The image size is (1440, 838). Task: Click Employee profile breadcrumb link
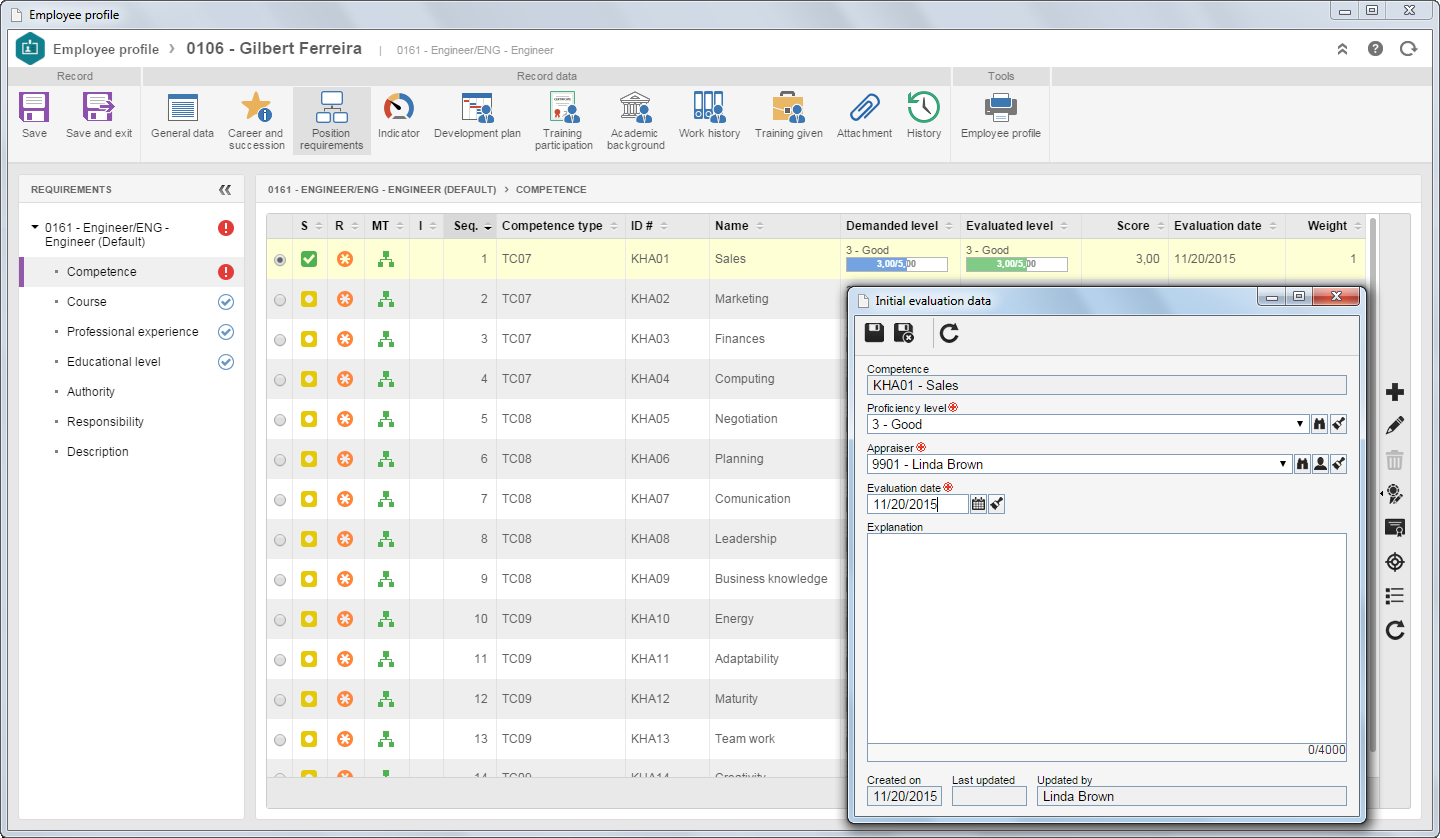pyautogui.click(x=105, y=49)
